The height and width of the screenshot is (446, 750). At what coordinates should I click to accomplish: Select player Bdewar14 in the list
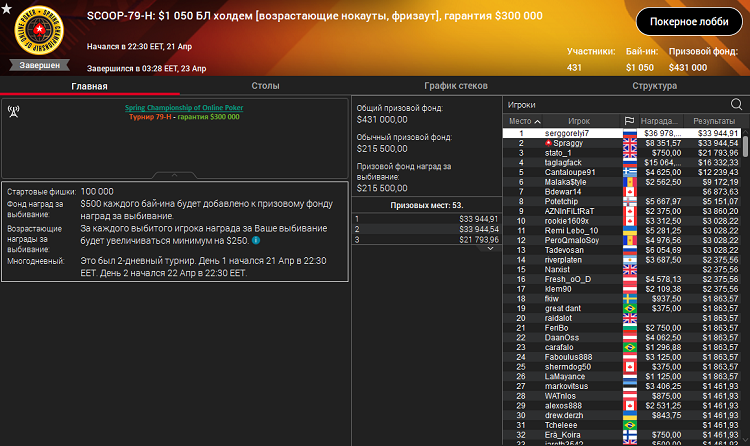tap(622, 191)
